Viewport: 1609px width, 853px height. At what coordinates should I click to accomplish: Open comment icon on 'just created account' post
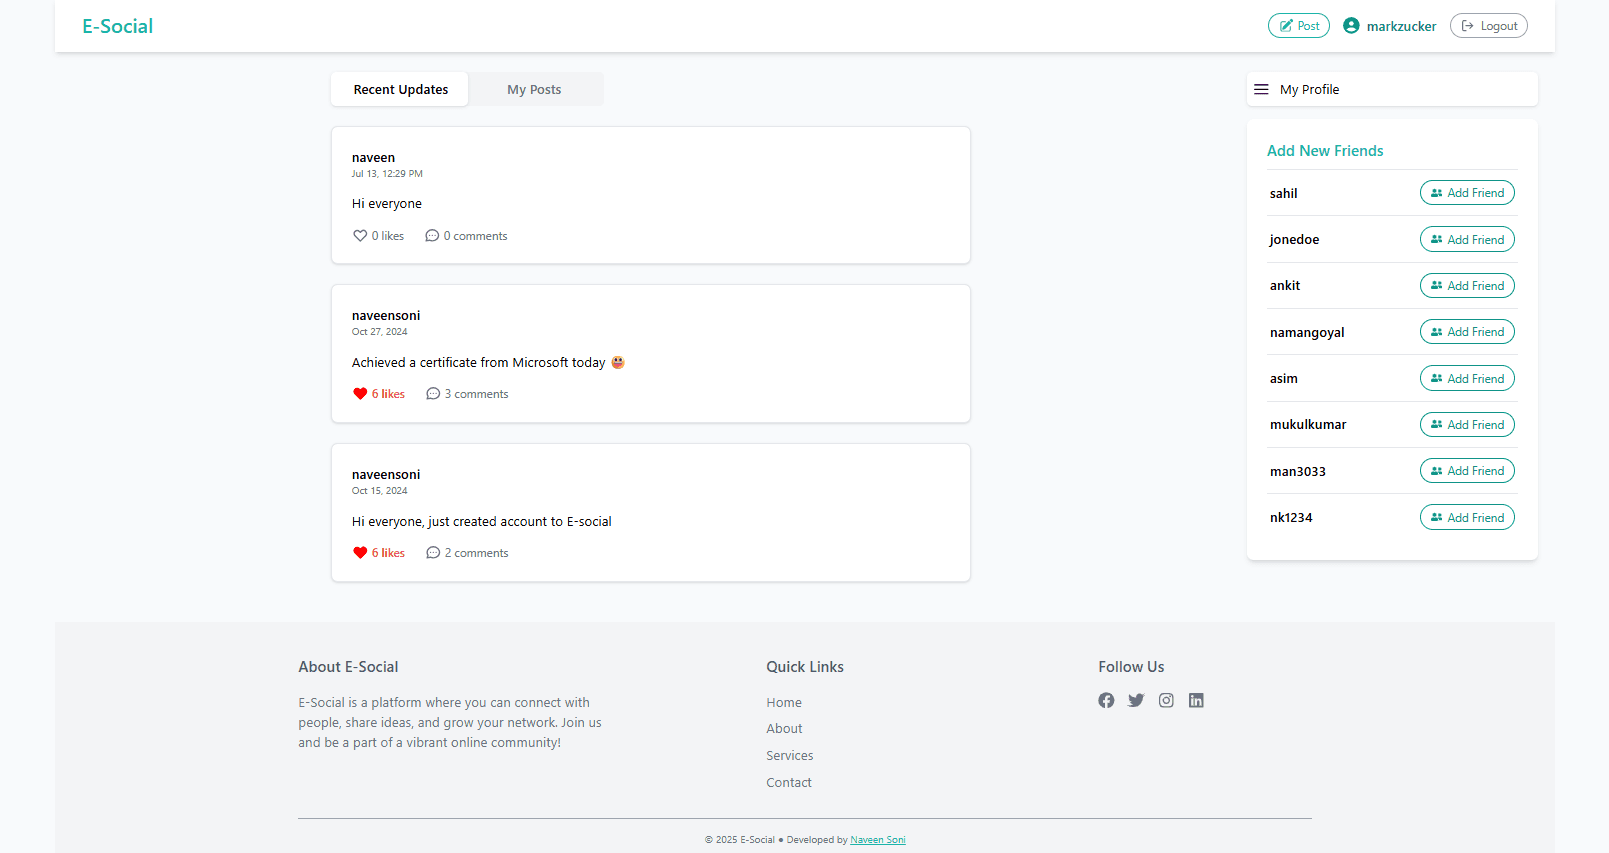coord(433,553)
